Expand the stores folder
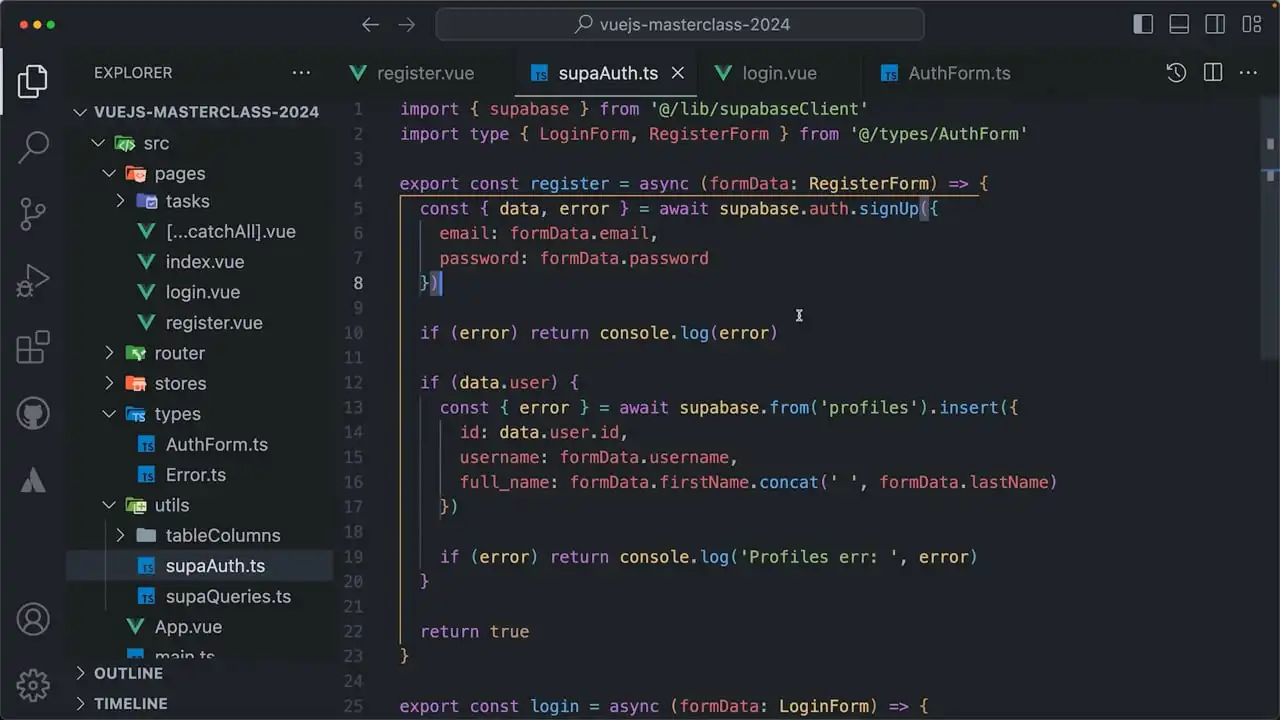The image size is (1280, 720). (x=200, y=383)
